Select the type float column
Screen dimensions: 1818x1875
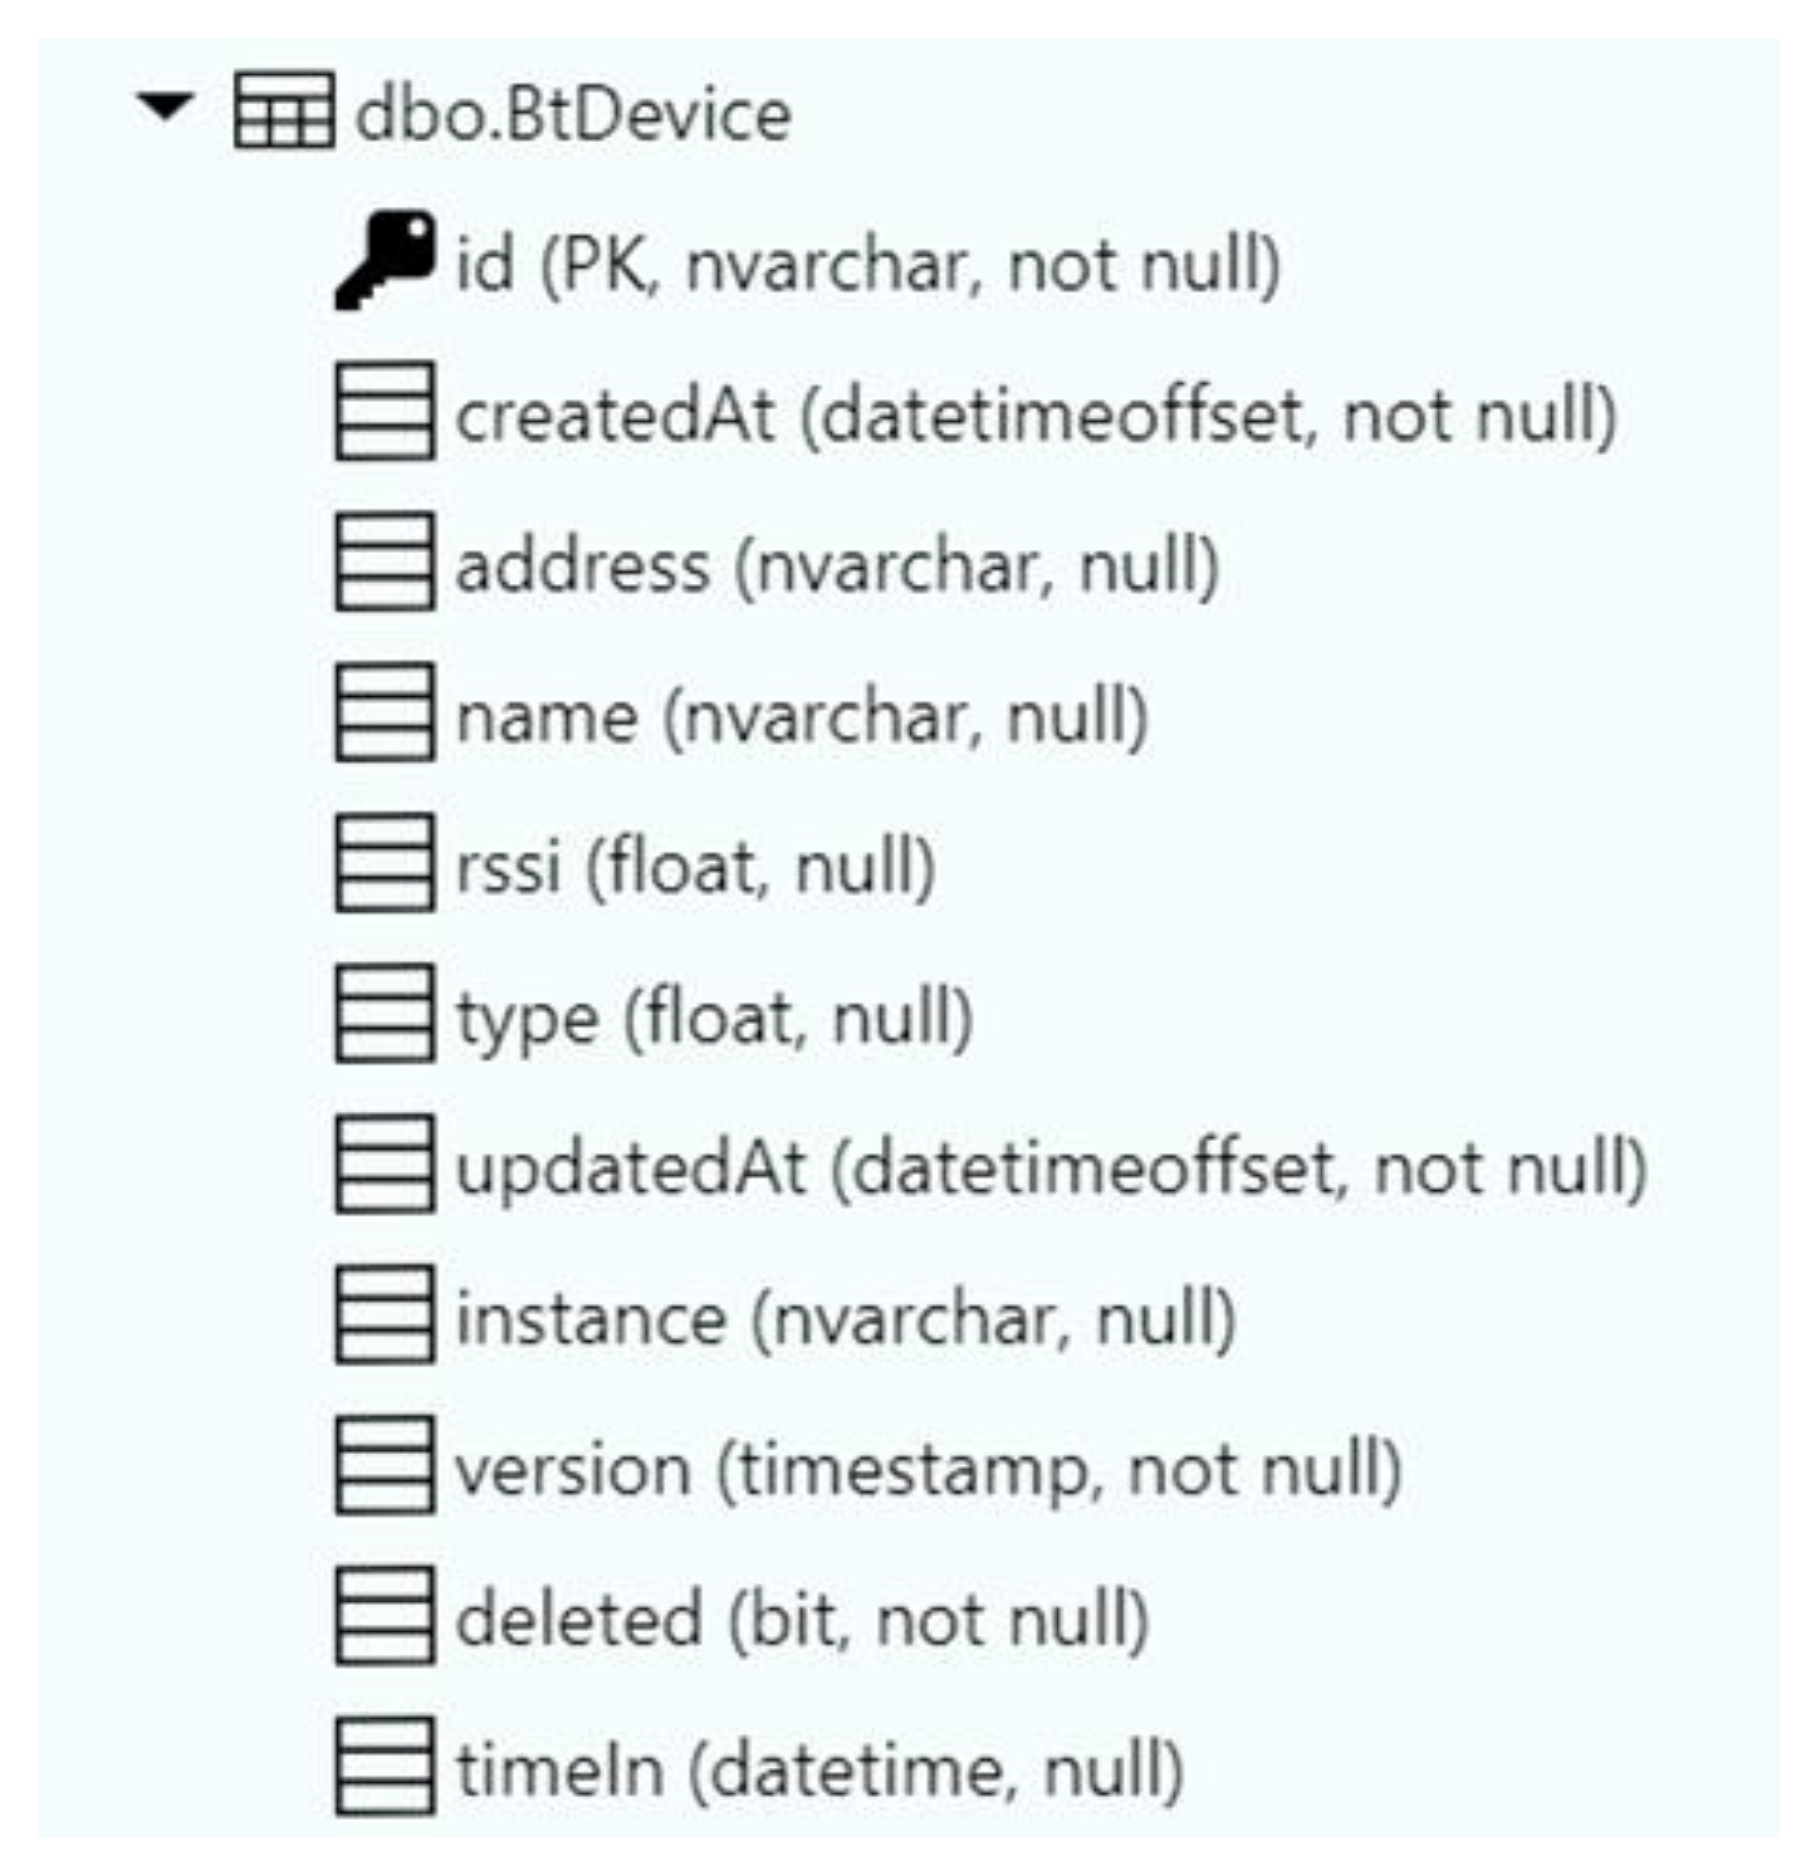pyautogui.click(x=714, y=1018)
